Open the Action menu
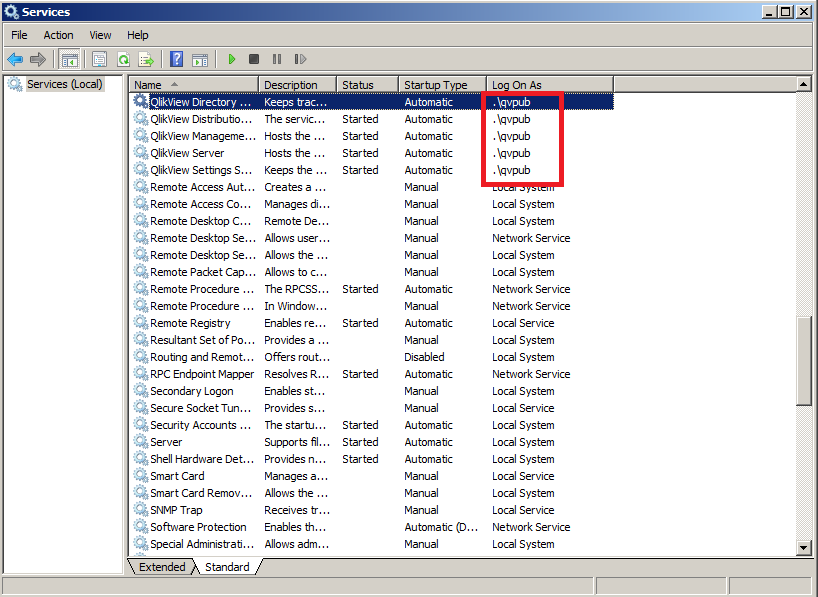Viewport: 818px width, 597px height. (x=58, y=35)
